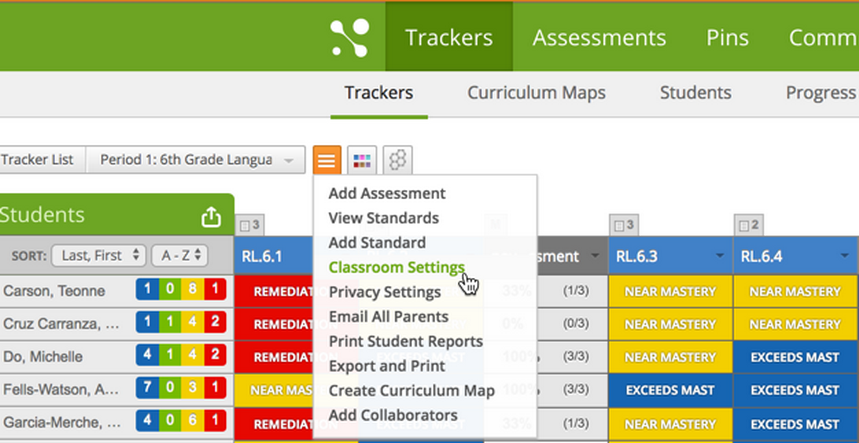Click the hexagon cluster icon

point(397,160)
